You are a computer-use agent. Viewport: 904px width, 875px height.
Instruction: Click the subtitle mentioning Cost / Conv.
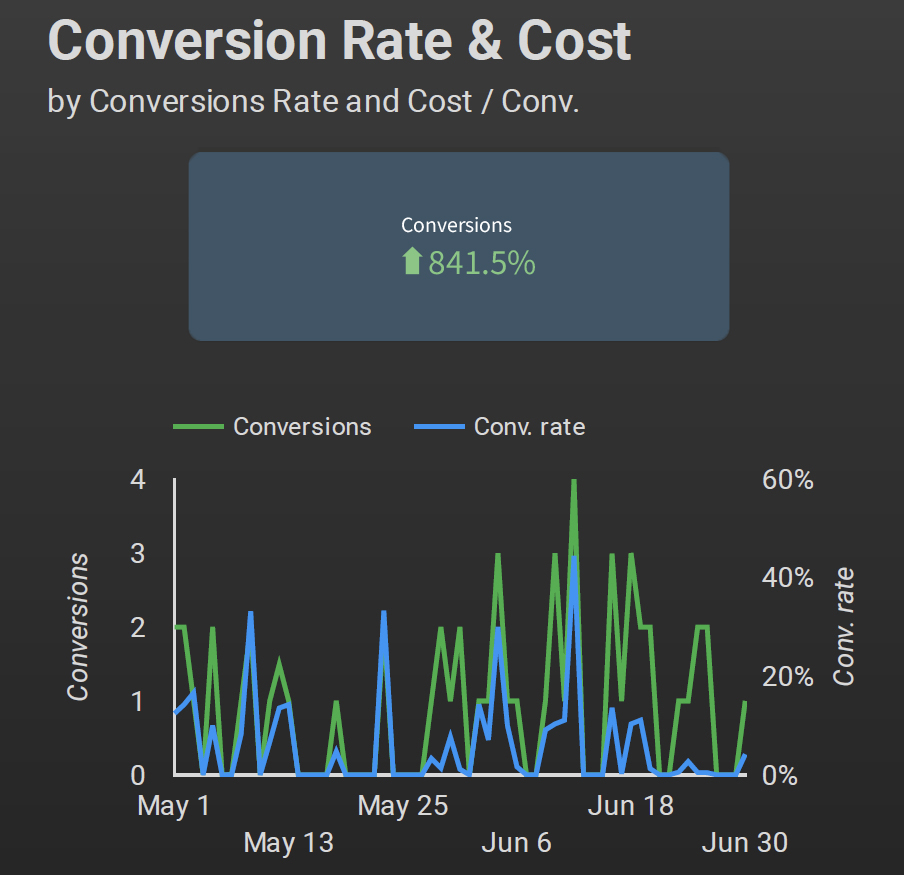point(313,101)
